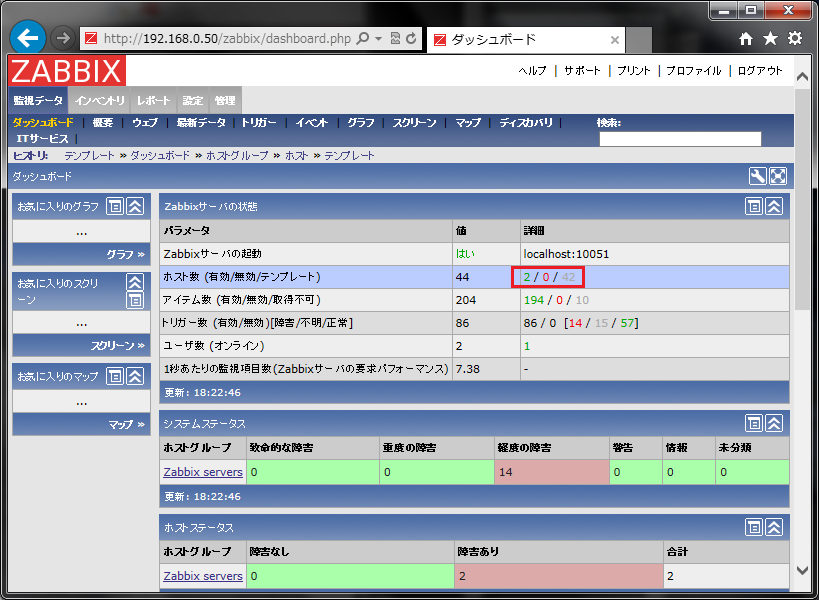Collapse the システムステータス widget
Screen dimensions: 819x600
point(774,423)
